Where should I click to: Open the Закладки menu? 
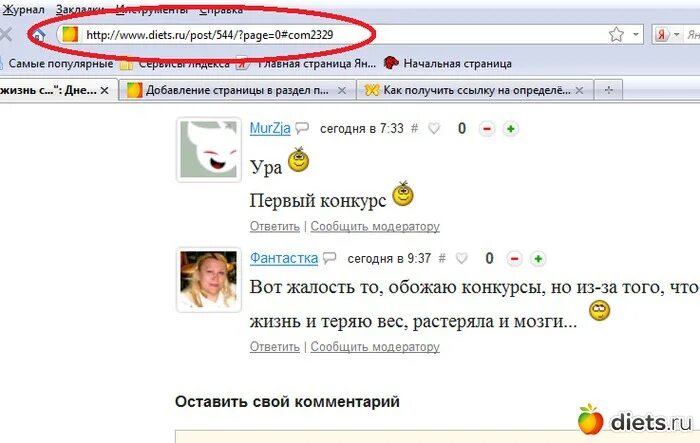(80, 9)
